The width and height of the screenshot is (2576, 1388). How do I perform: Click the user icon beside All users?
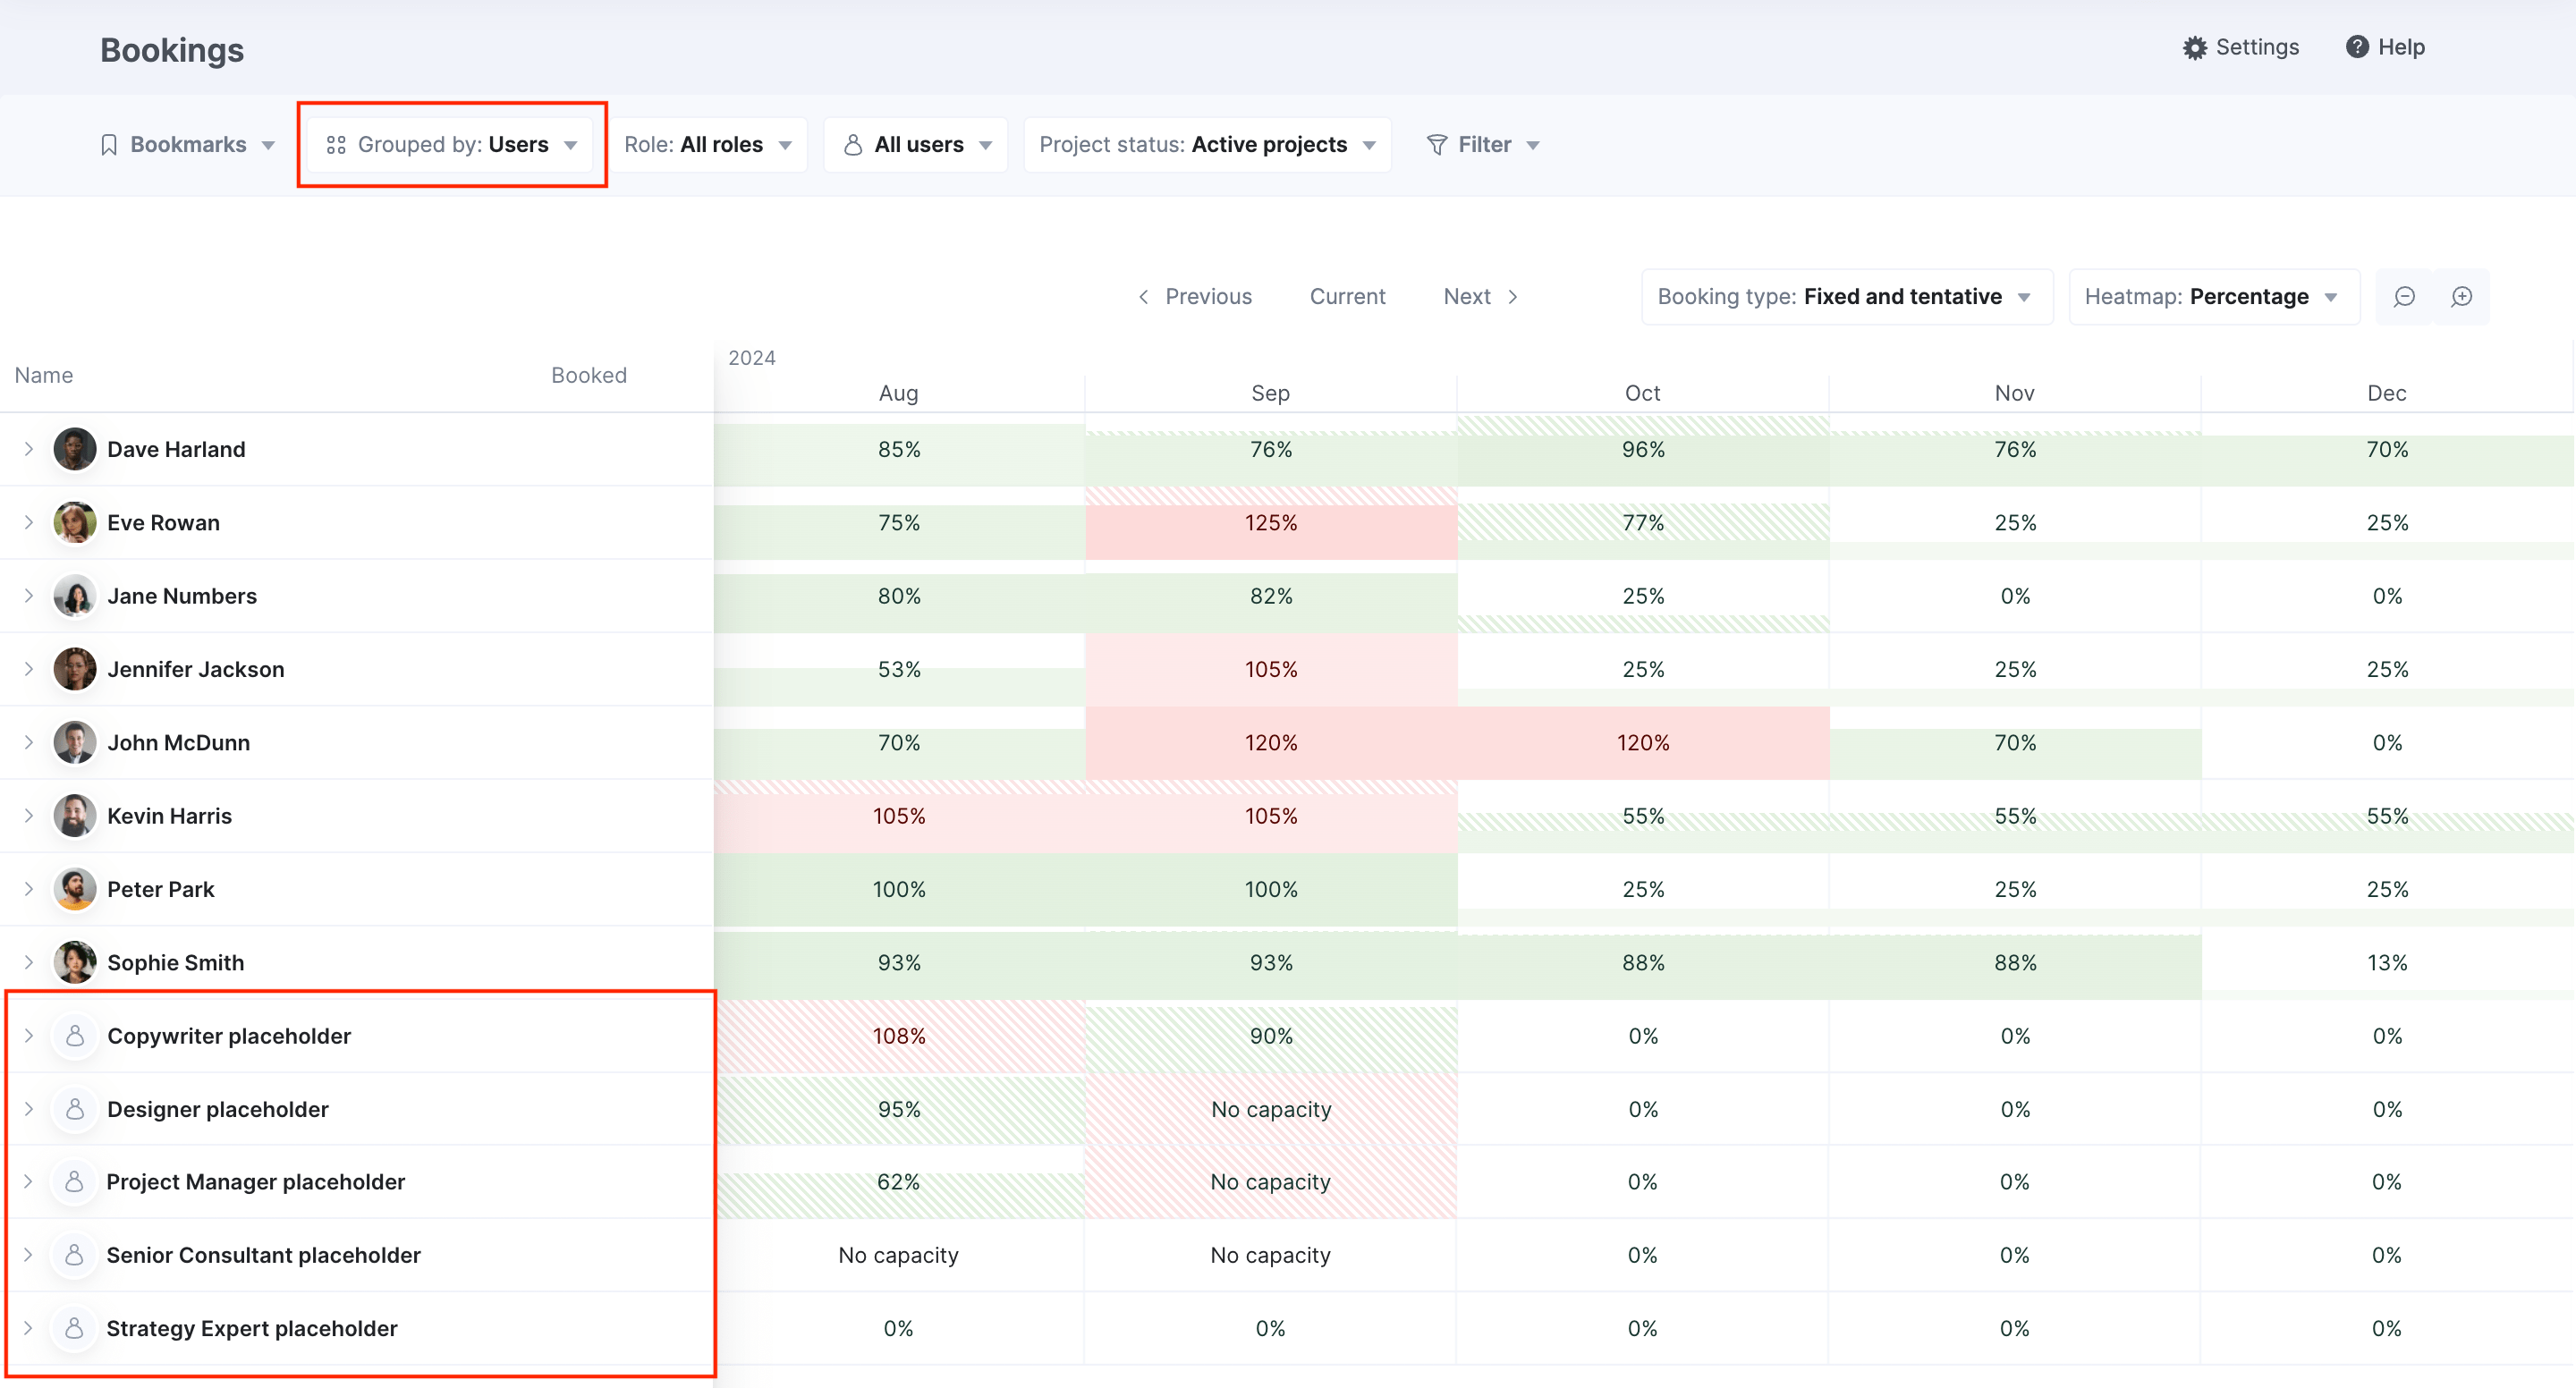pyautogui.click(x=852, y=144)
